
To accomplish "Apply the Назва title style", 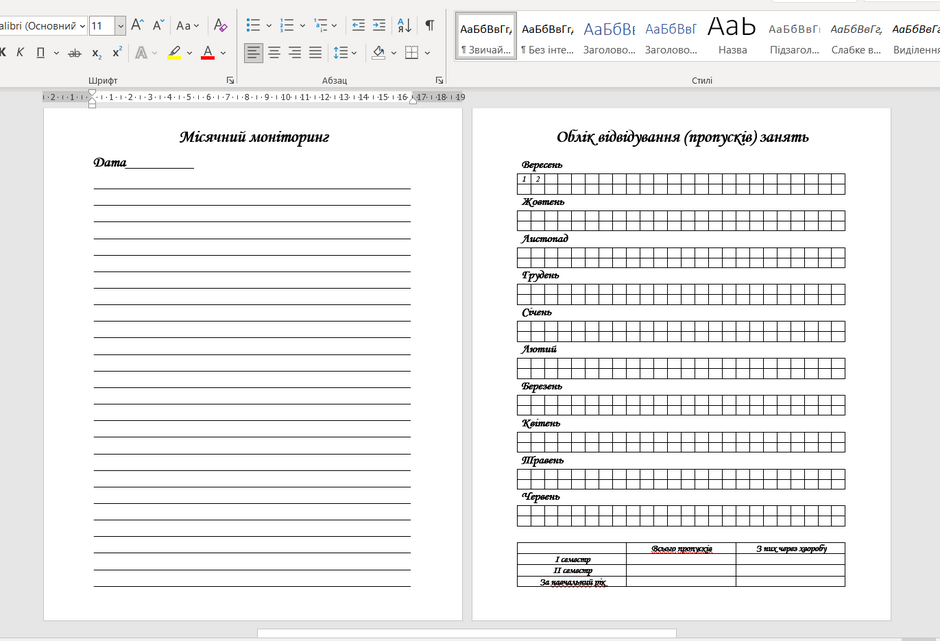I will pos(732,37).
